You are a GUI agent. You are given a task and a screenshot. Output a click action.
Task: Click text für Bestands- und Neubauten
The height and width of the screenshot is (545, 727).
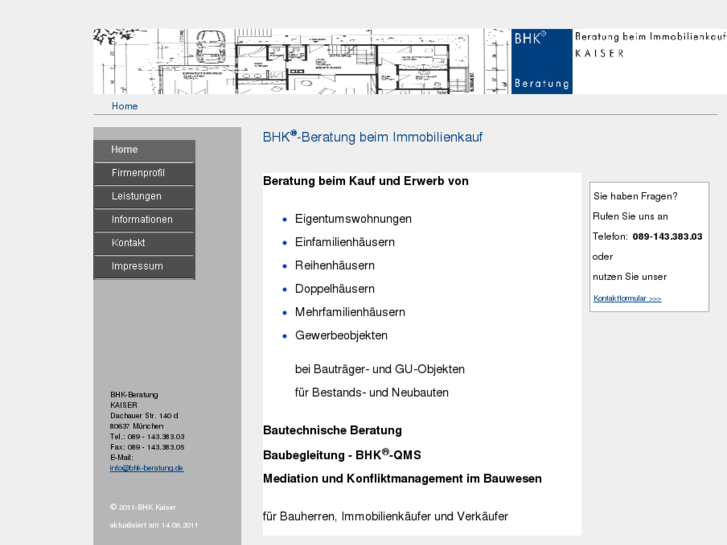click(371, 392)
